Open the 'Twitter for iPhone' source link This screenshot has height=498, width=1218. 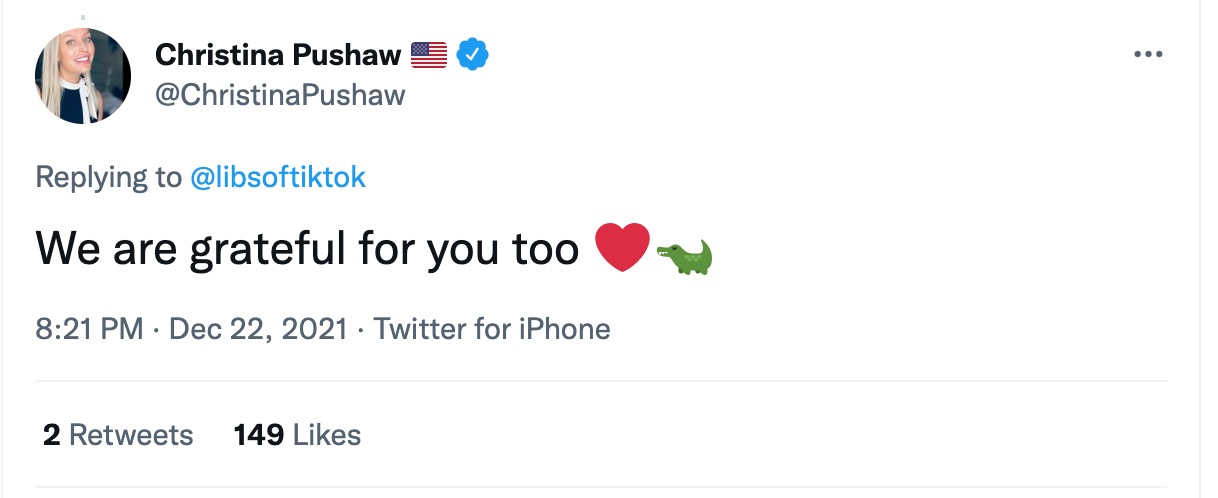point(492,328)
